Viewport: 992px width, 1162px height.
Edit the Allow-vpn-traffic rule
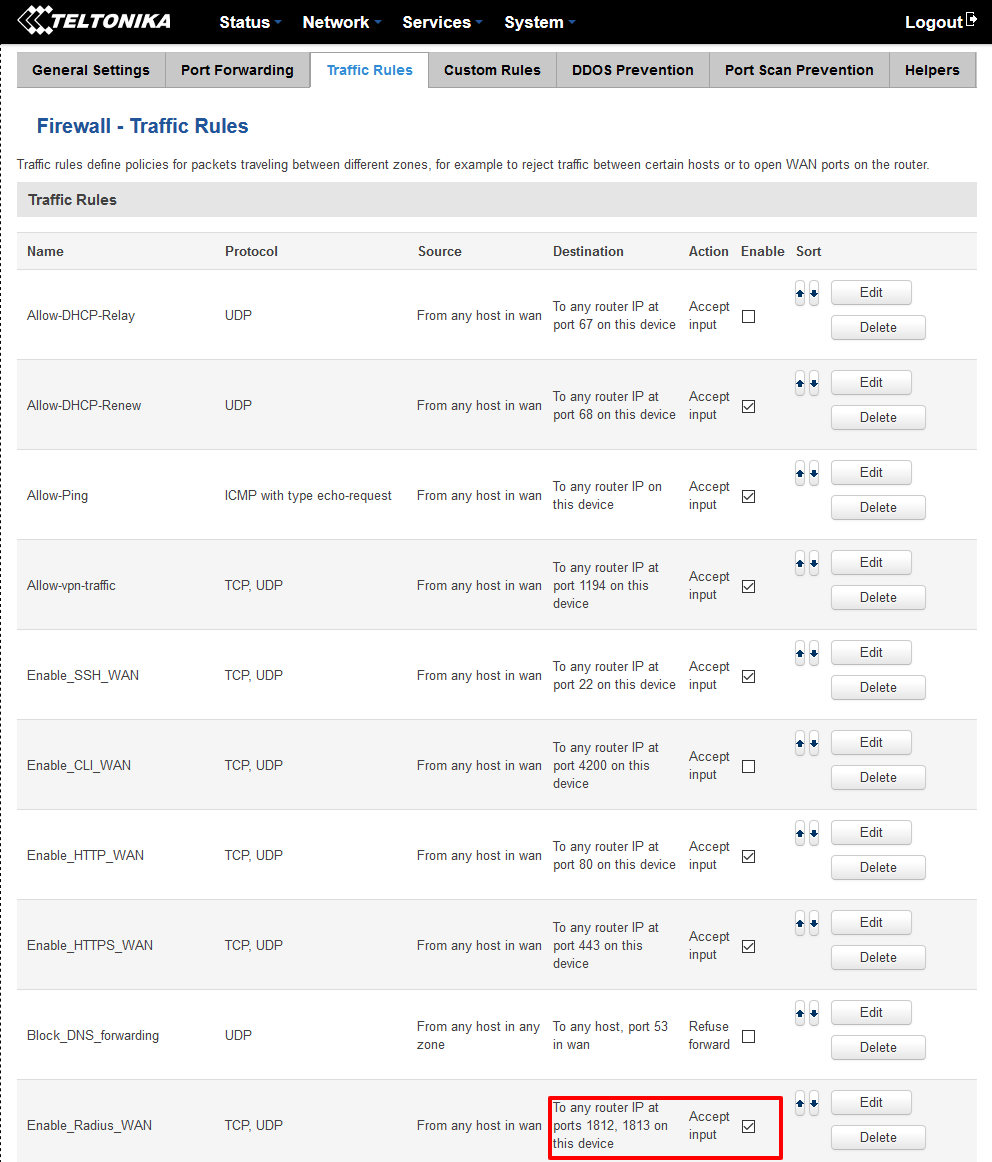[870, 562]
